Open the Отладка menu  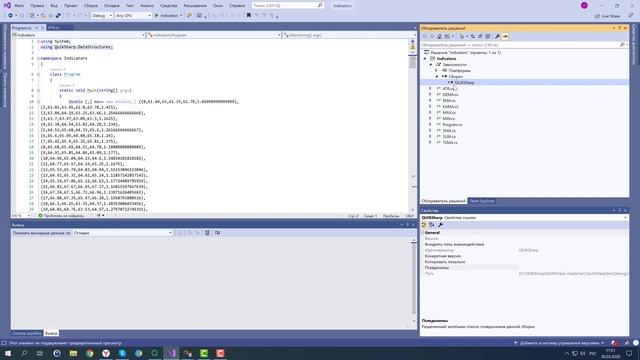[x=111, y=6]
